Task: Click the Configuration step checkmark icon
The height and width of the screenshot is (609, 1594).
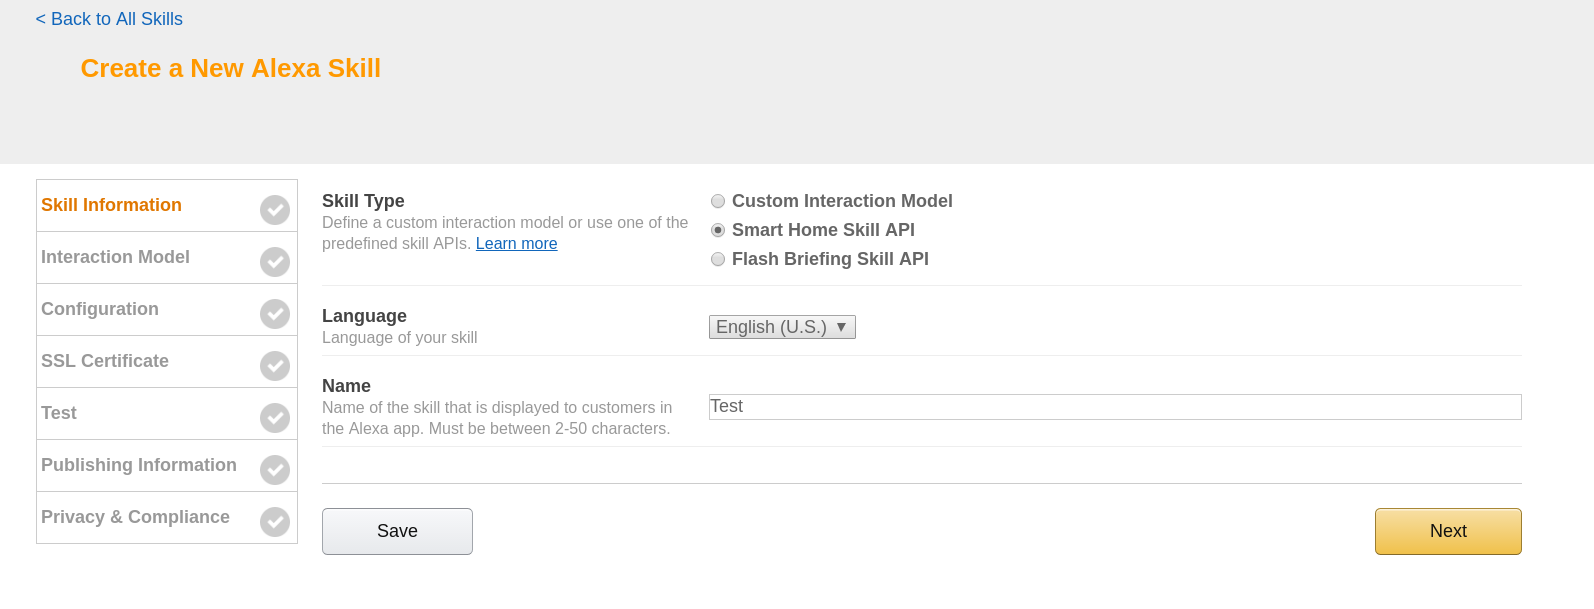Action: pos(275,314)
